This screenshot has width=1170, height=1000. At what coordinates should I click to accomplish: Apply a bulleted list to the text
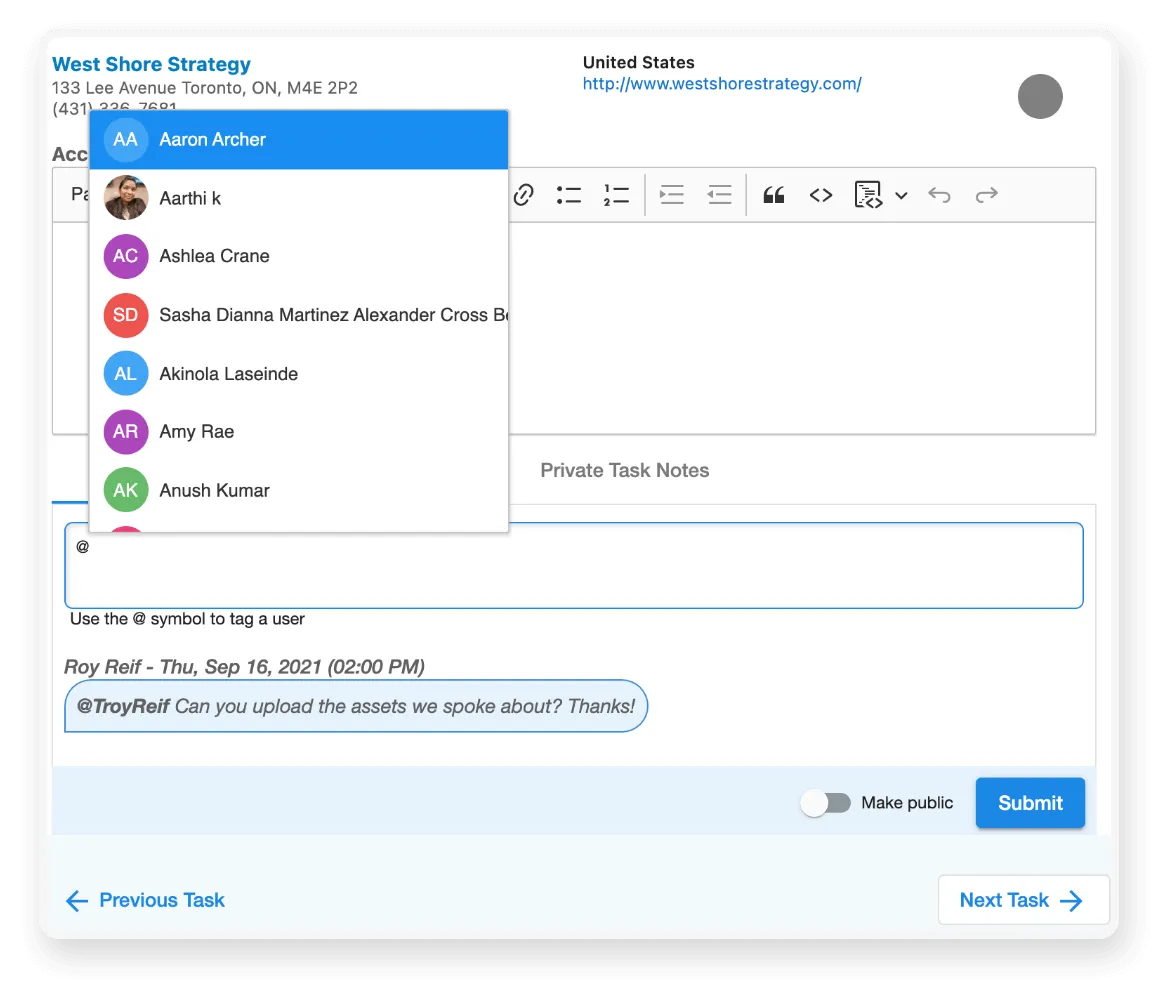[568, 195]
